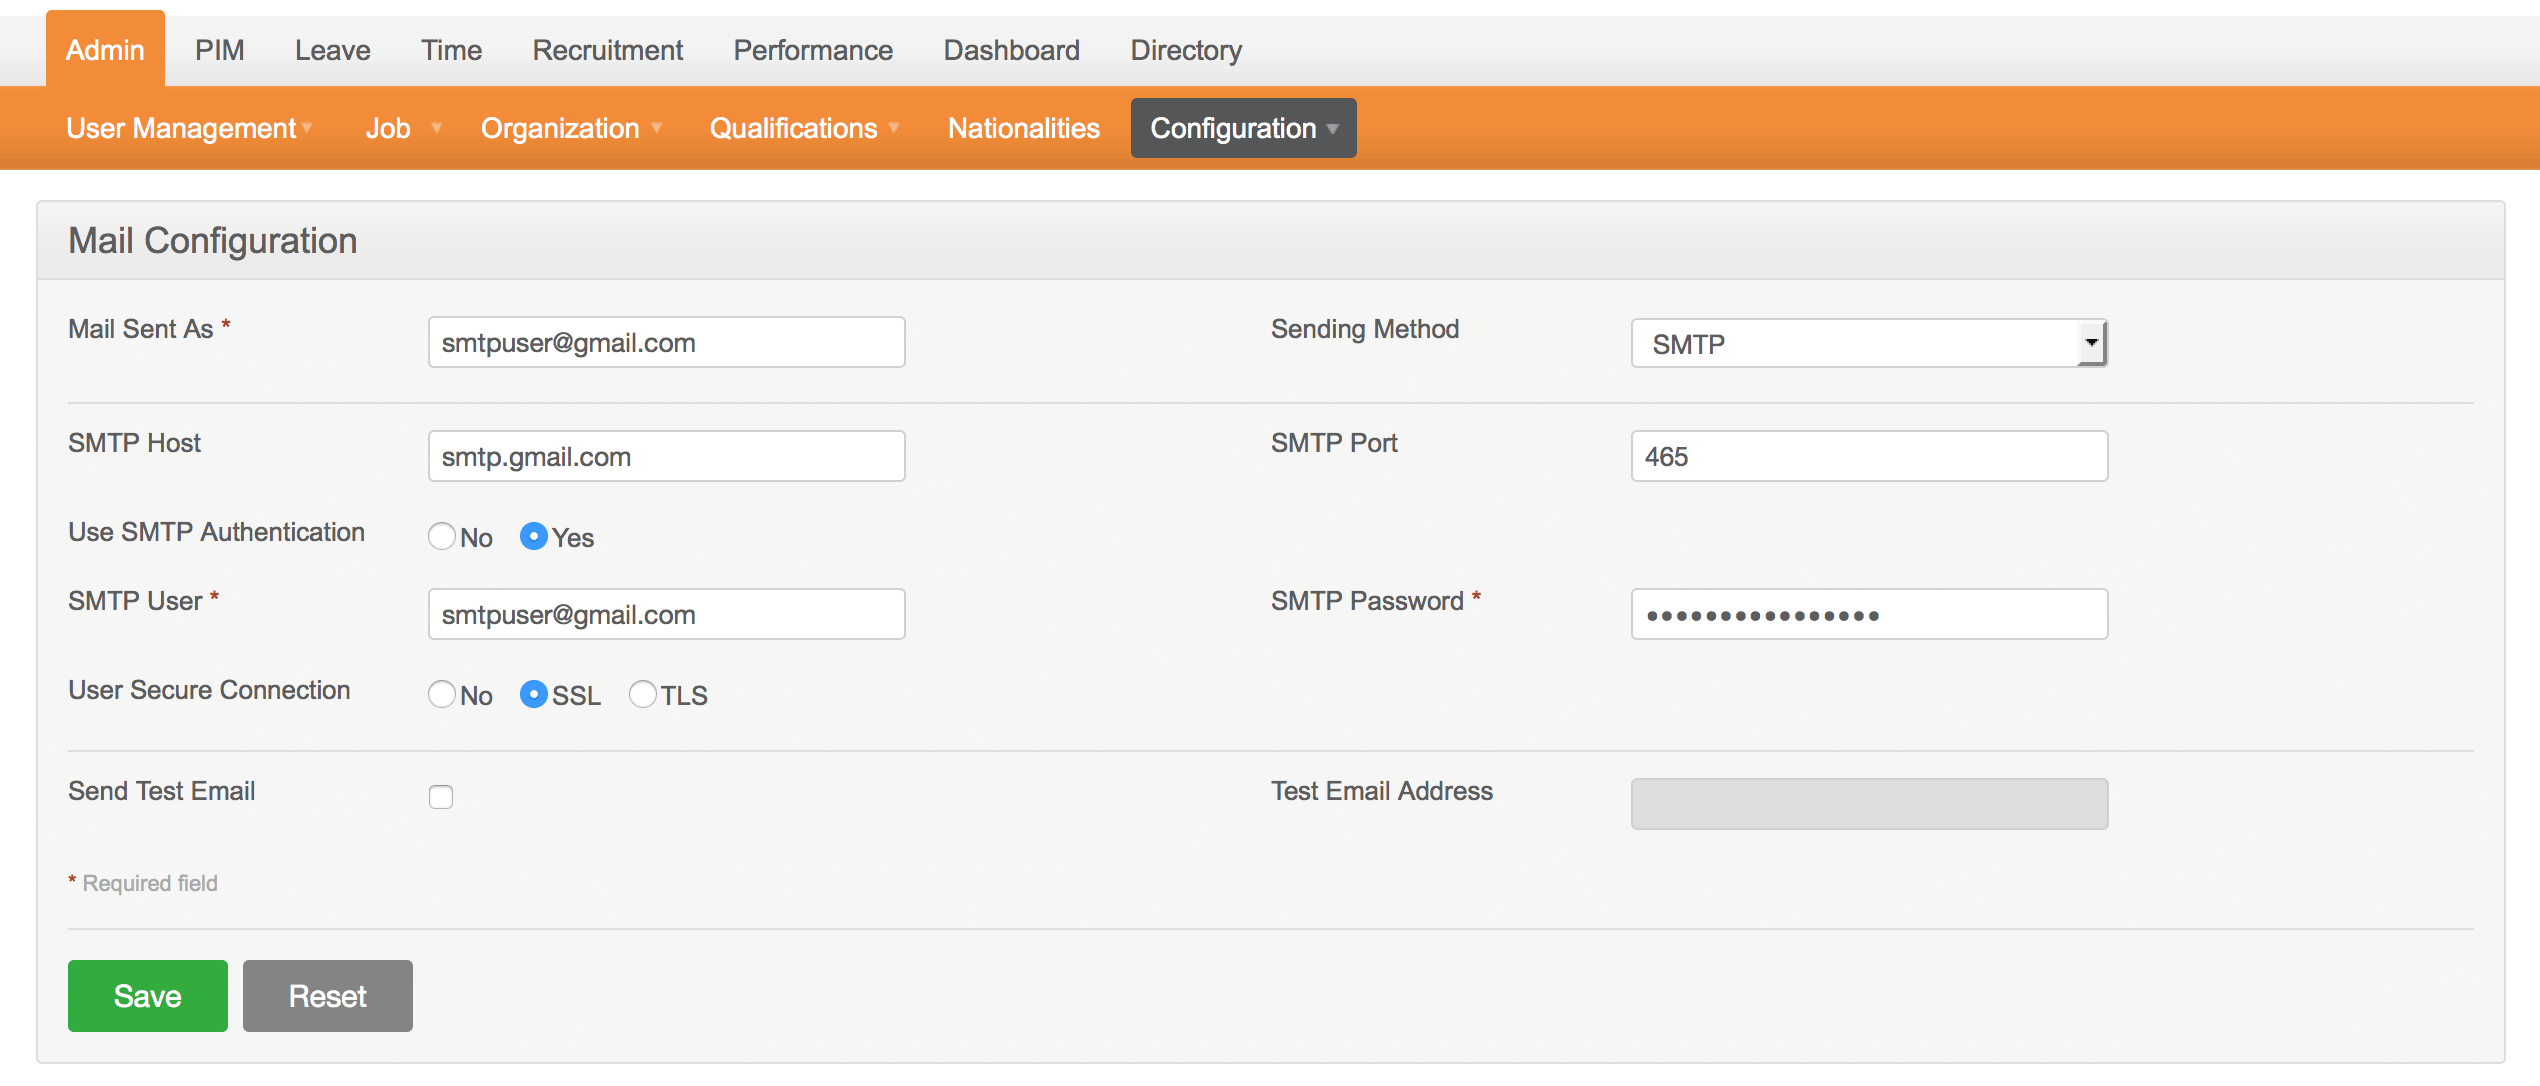The image size is (2540, 1086).
Task: Click the green Save button
Action: [x=147, y=996]
